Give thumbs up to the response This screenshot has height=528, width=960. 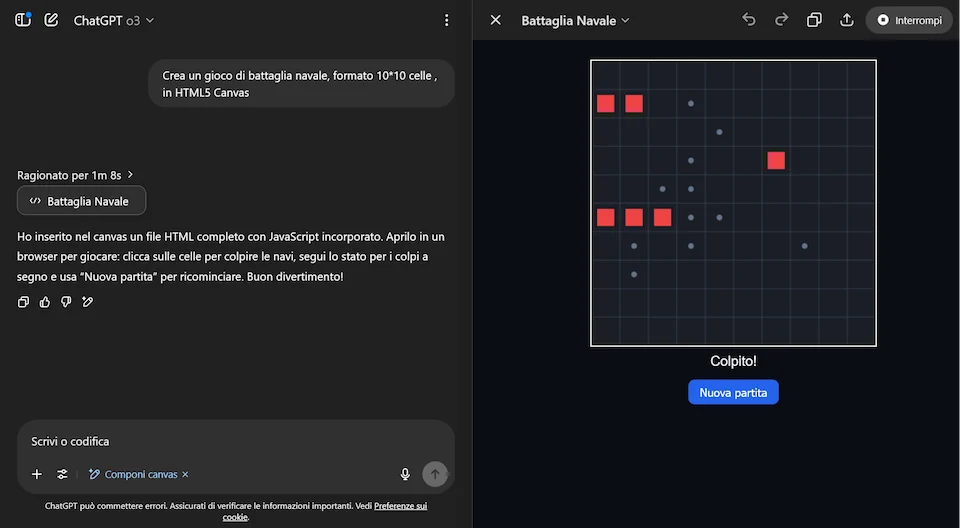[45, 302]
